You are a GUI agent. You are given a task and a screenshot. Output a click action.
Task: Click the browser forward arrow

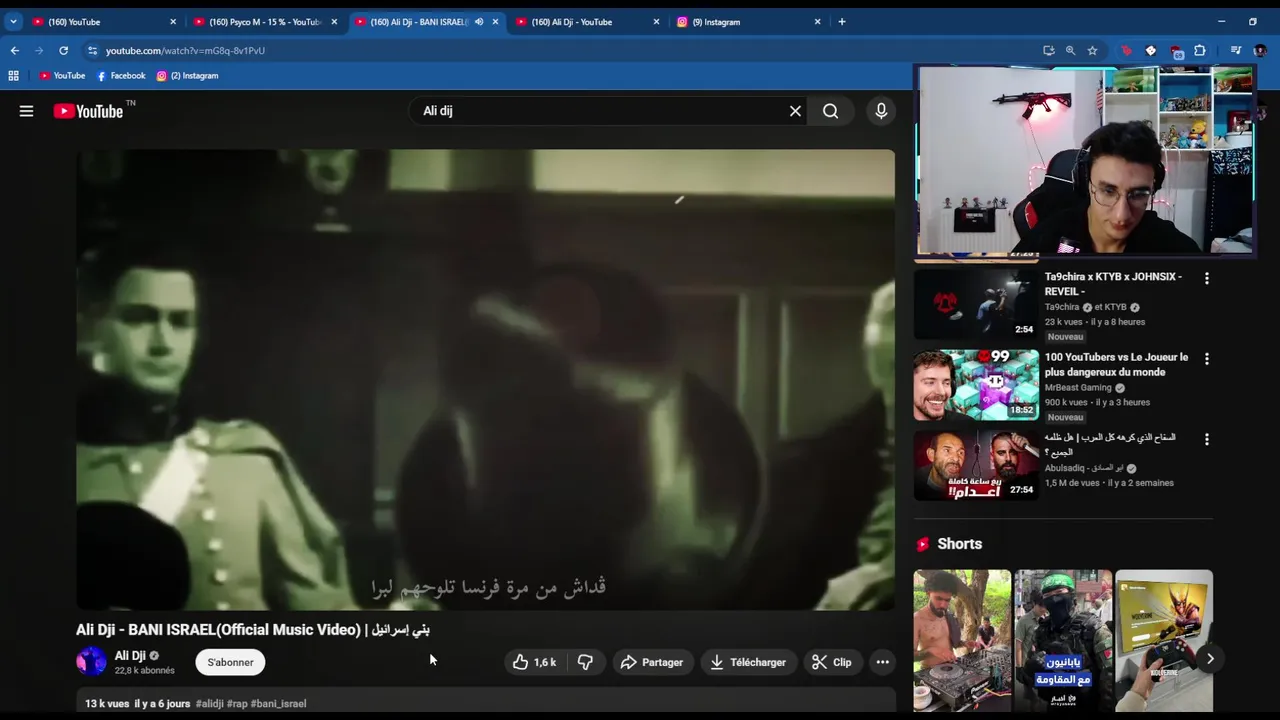pos(39,50)
